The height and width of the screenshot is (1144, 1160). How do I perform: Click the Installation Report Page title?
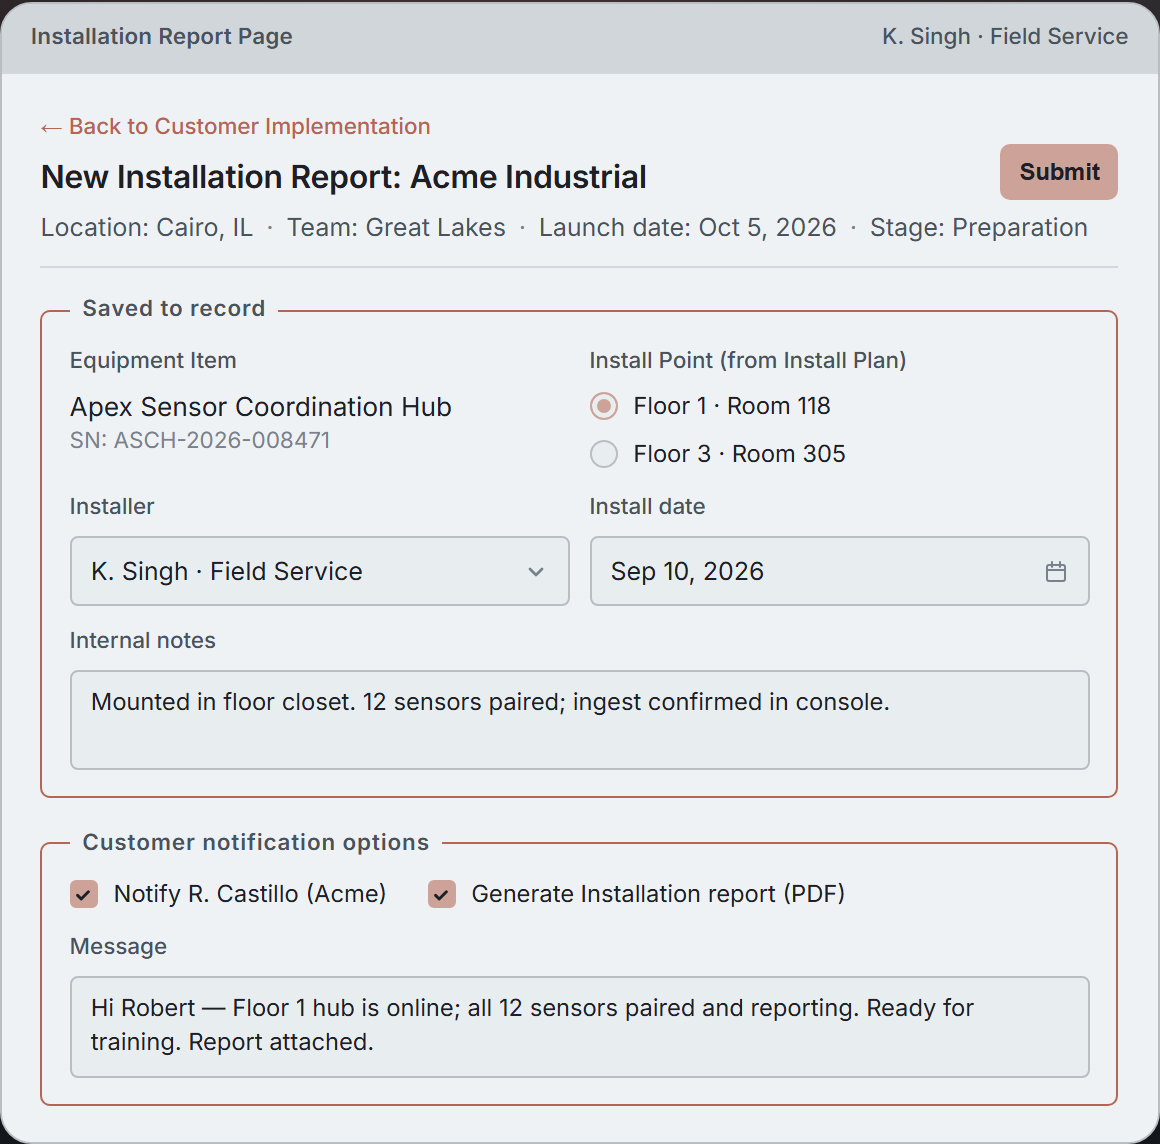pyautogui.click(x=161, y=36)
